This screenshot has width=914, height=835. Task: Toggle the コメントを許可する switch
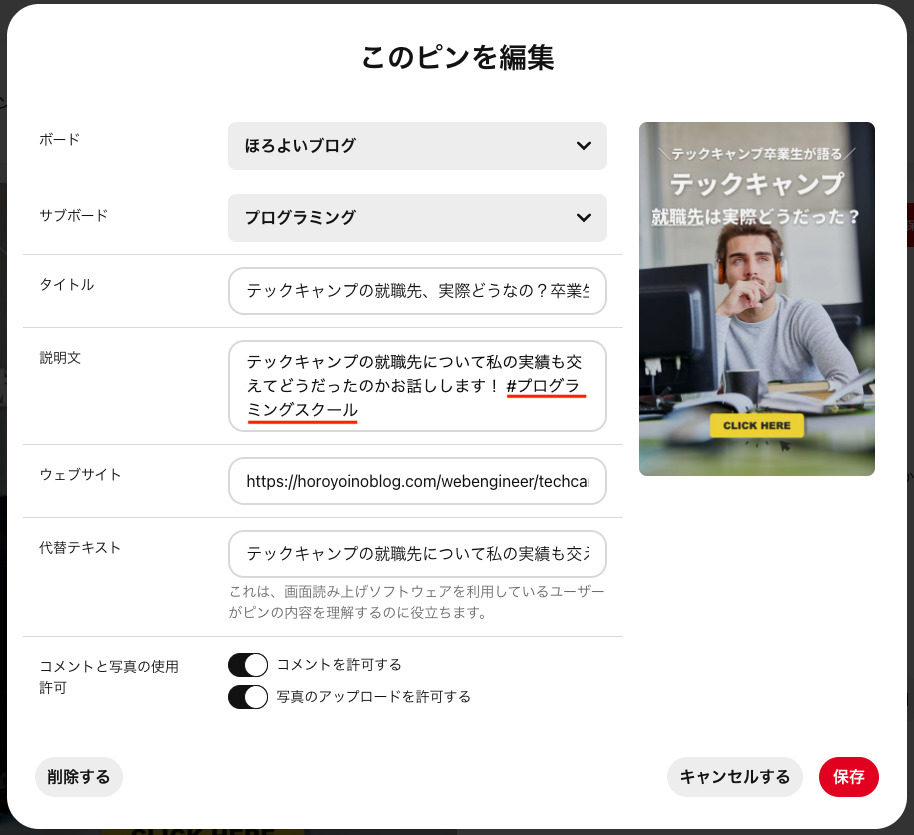click(x=248, y=665)
